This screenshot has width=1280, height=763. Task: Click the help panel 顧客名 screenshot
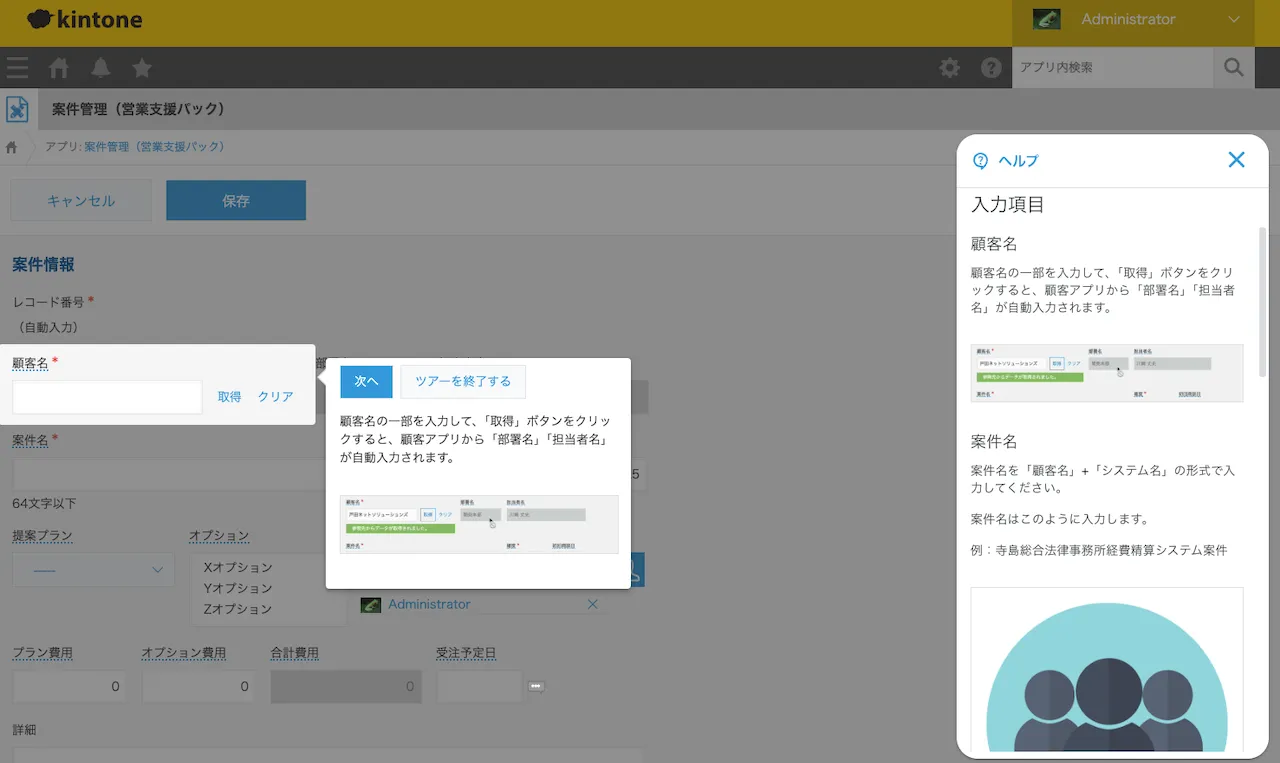coord(1107,373)
